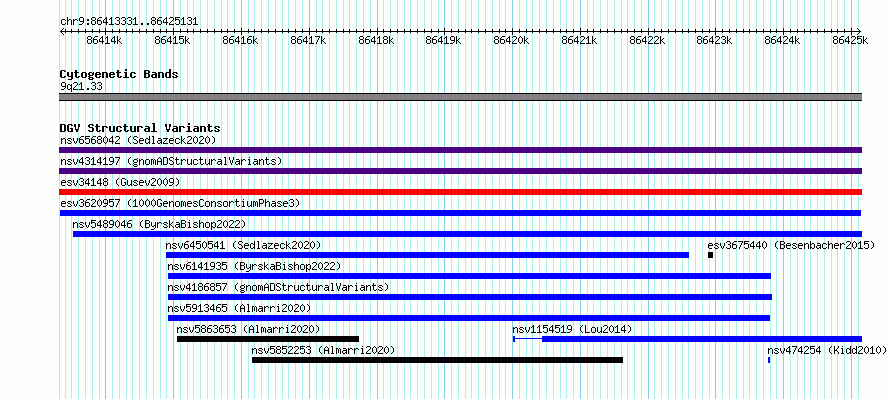890x399 pixels.
Task: Click the Cytogenetic Bands track title
Action: 119,74
